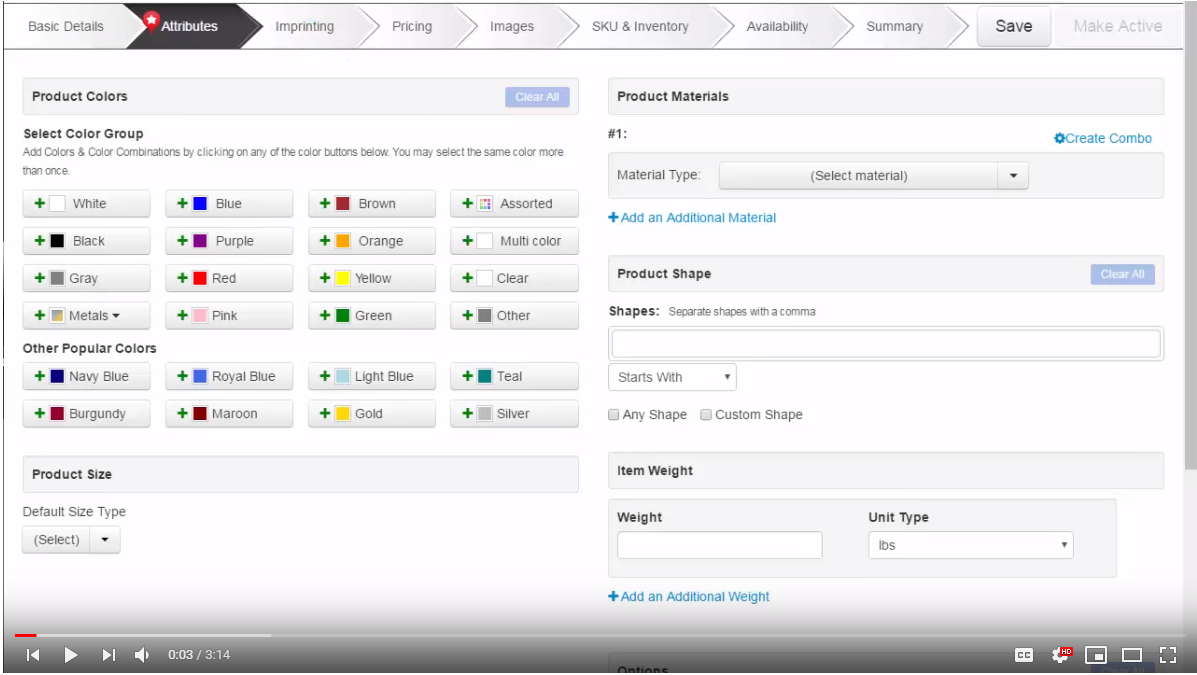Click the plus icon beside Gray

pyautogui.click(x=40, y=278)
